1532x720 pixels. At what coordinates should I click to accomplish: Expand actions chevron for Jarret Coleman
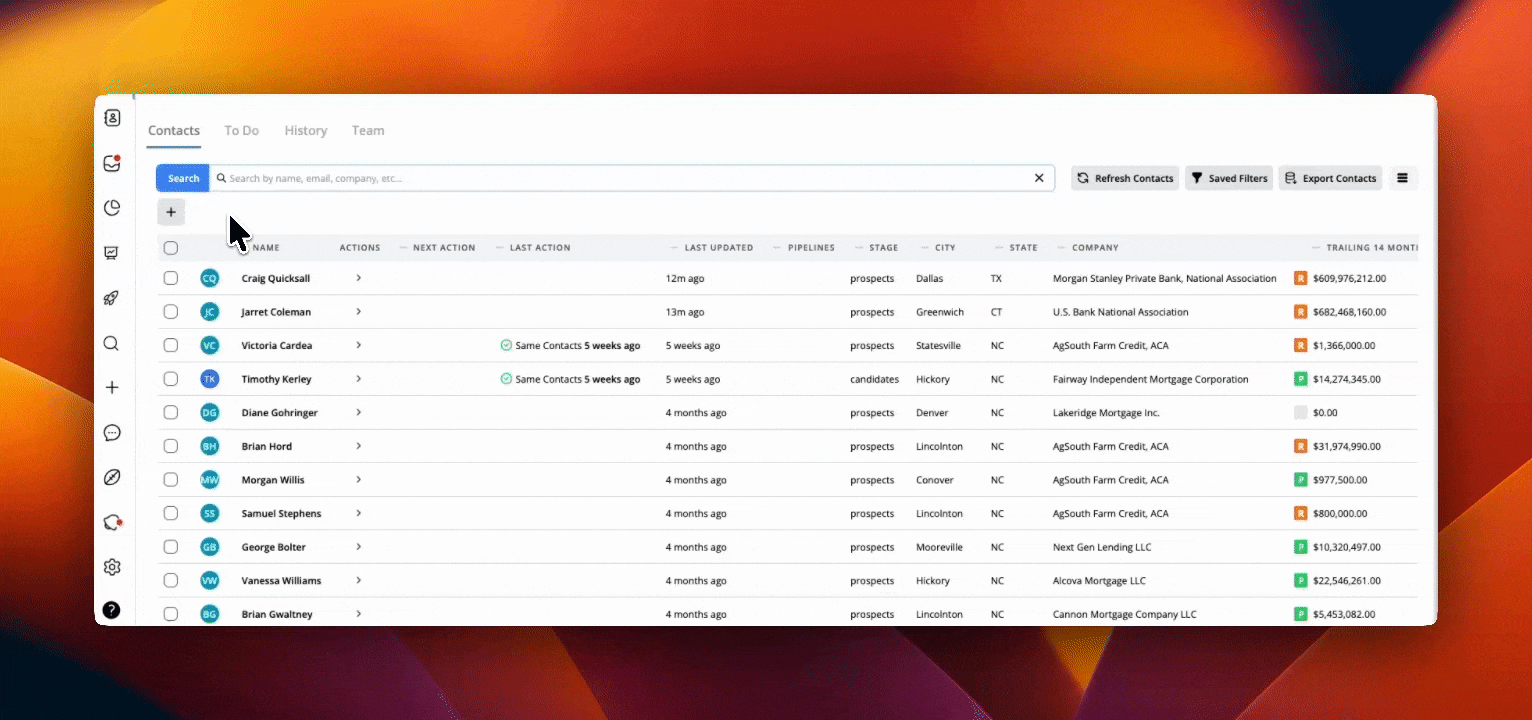359,312
